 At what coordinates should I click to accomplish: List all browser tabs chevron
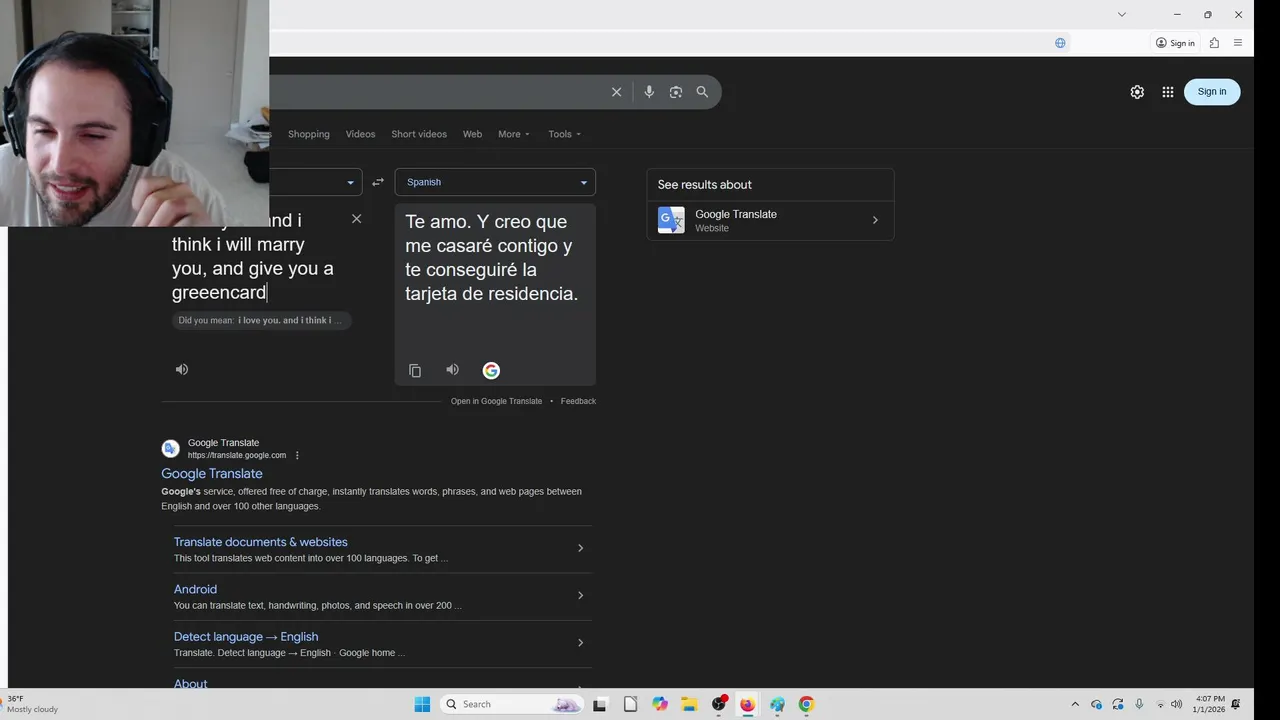[1122, 14]
